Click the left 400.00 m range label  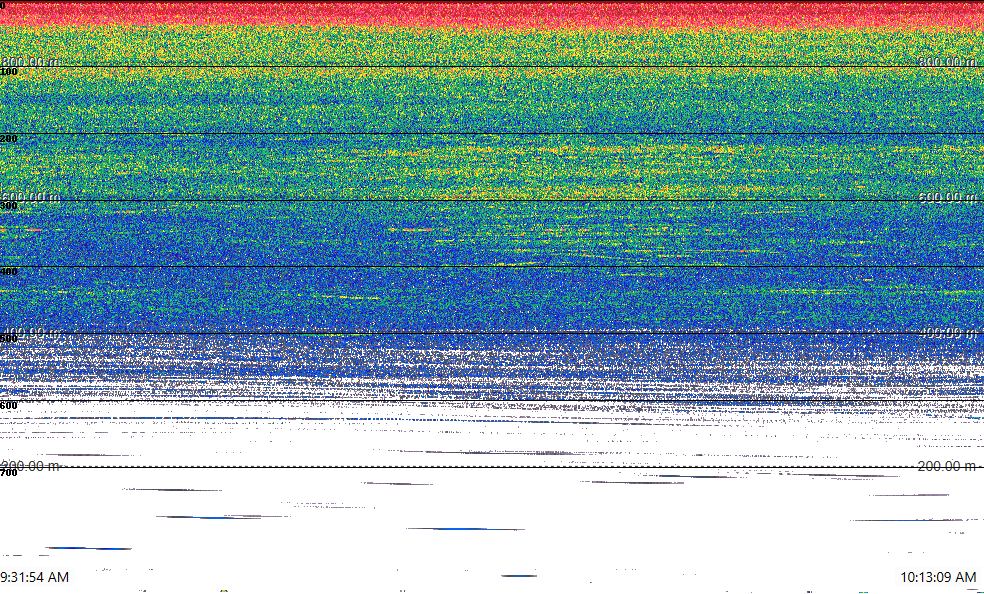pos(30,332)
